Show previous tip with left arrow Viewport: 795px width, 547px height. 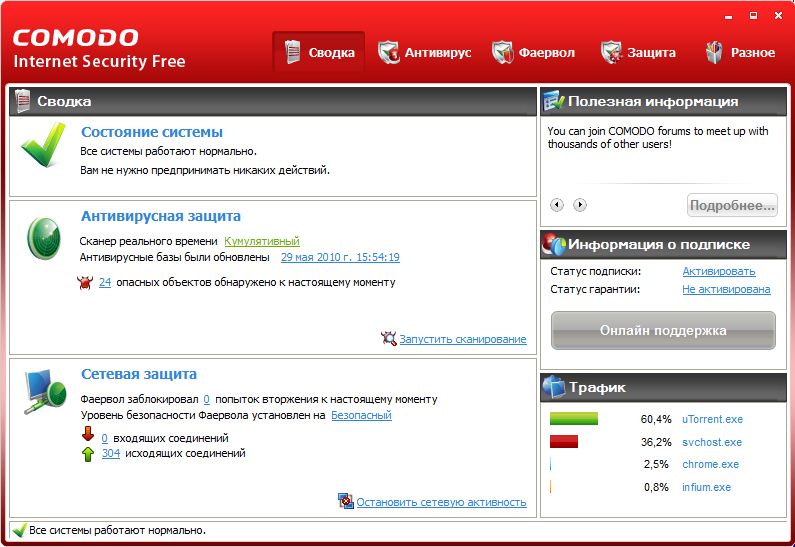(x=557, y=205)
